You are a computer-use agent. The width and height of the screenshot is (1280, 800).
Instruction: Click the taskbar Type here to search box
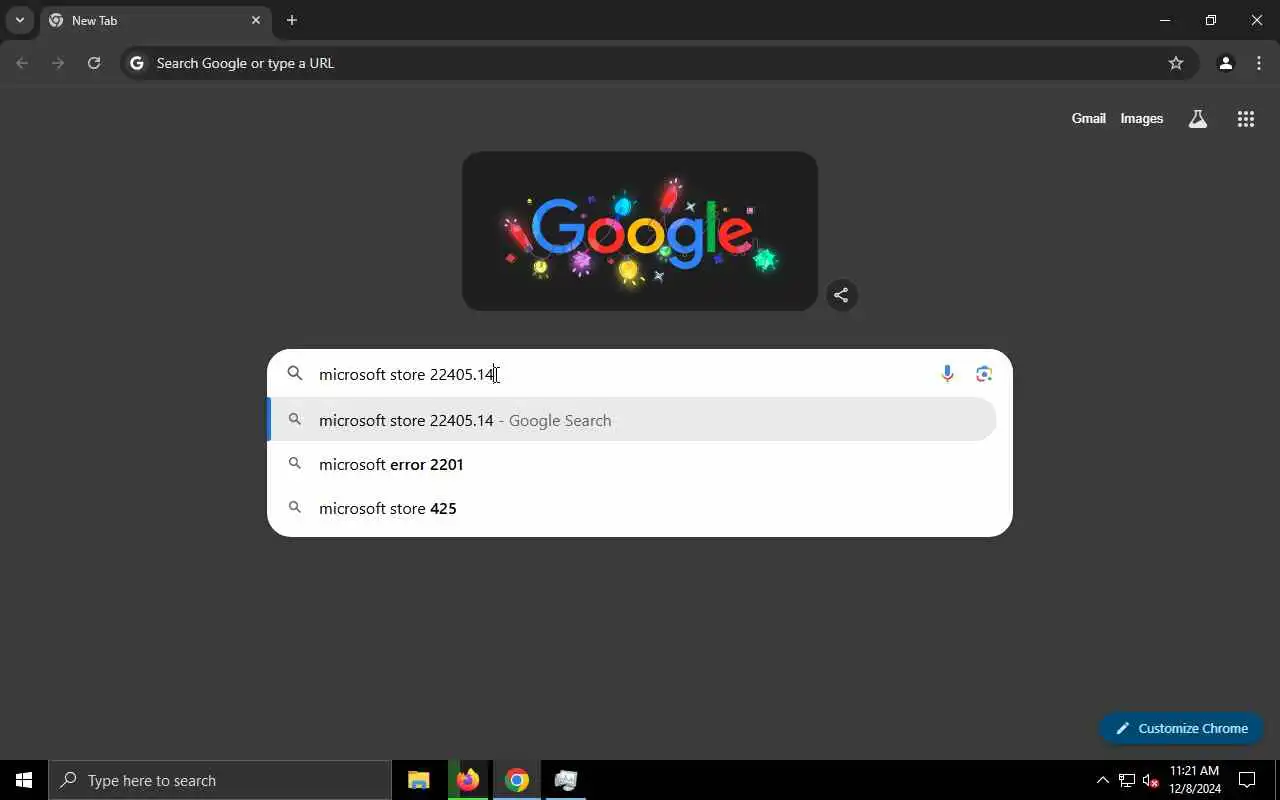[220, 780]
